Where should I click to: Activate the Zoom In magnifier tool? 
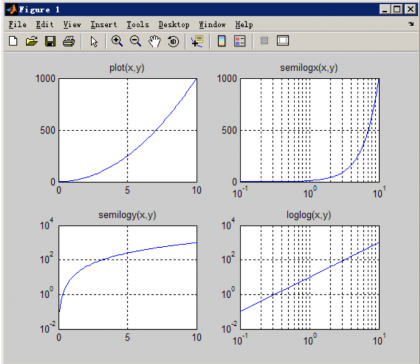click(x=117, y=41)
